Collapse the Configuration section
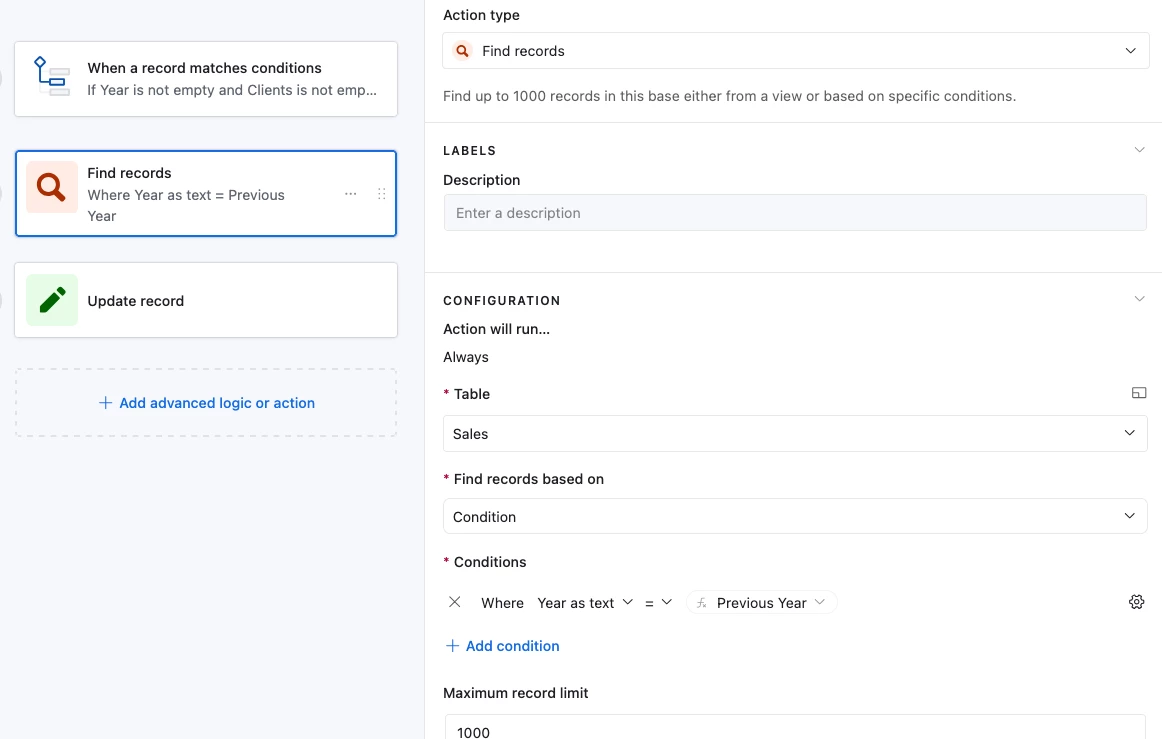 [x=1139, y=299]
